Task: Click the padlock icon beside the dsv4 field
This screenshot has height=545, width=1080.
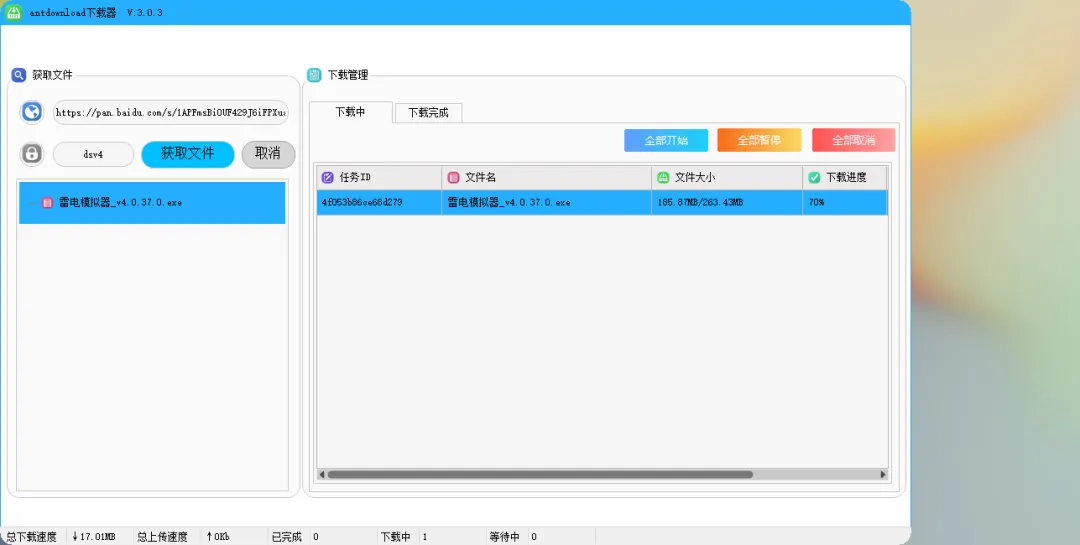Action: click(32, 154)
